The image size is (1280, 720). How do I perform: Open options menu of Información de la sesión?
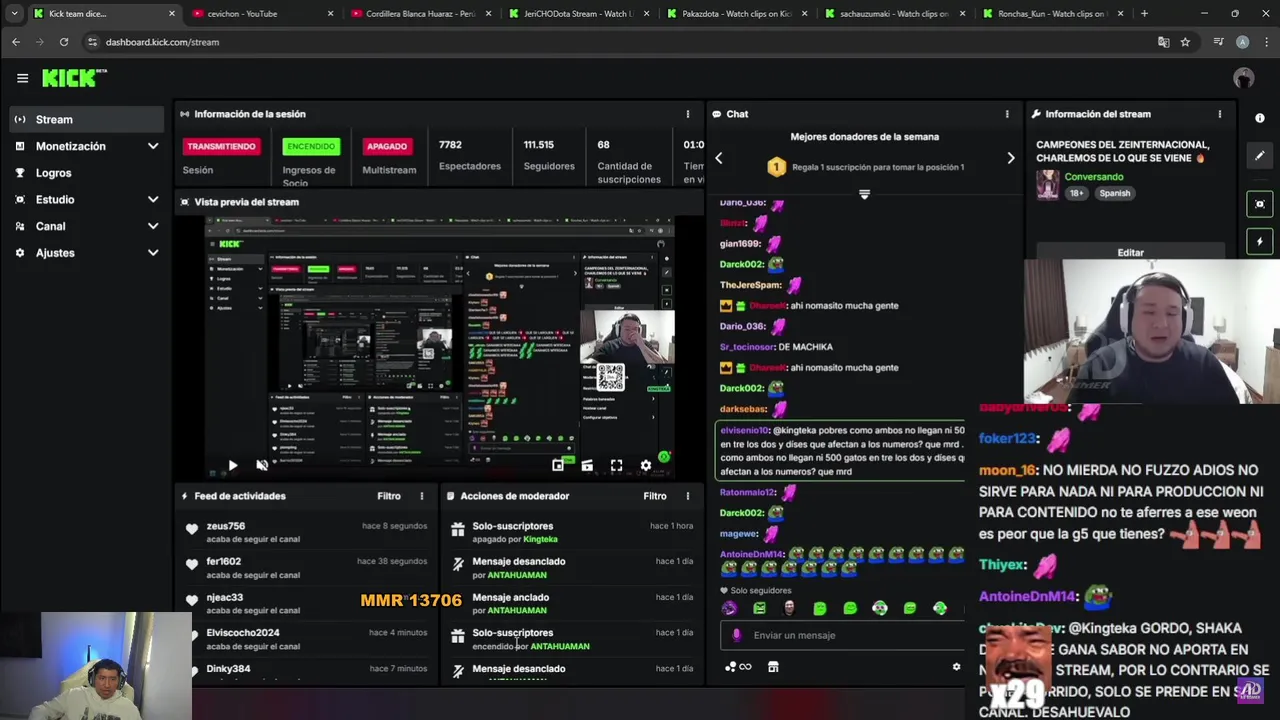[687, 114]
